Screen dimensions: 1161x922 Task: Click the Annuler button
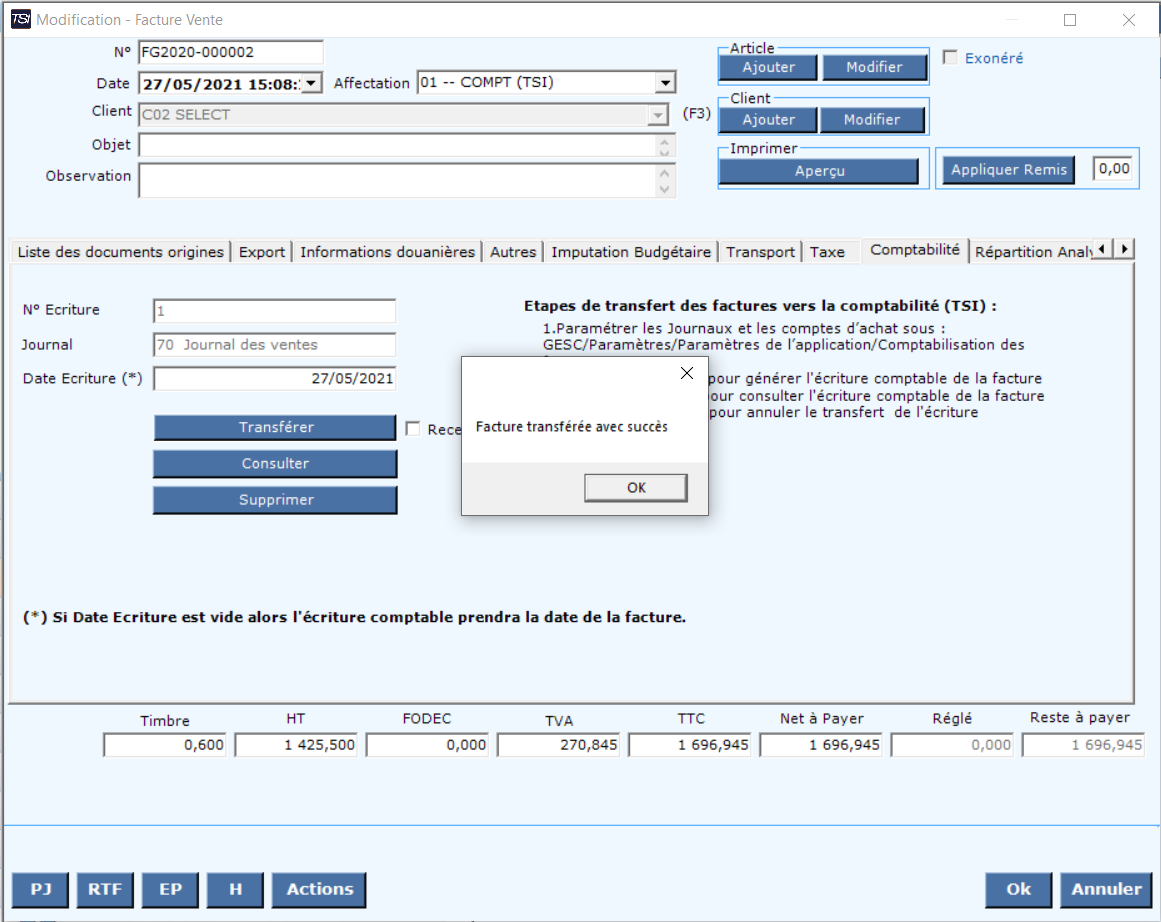click(1106, 889)
